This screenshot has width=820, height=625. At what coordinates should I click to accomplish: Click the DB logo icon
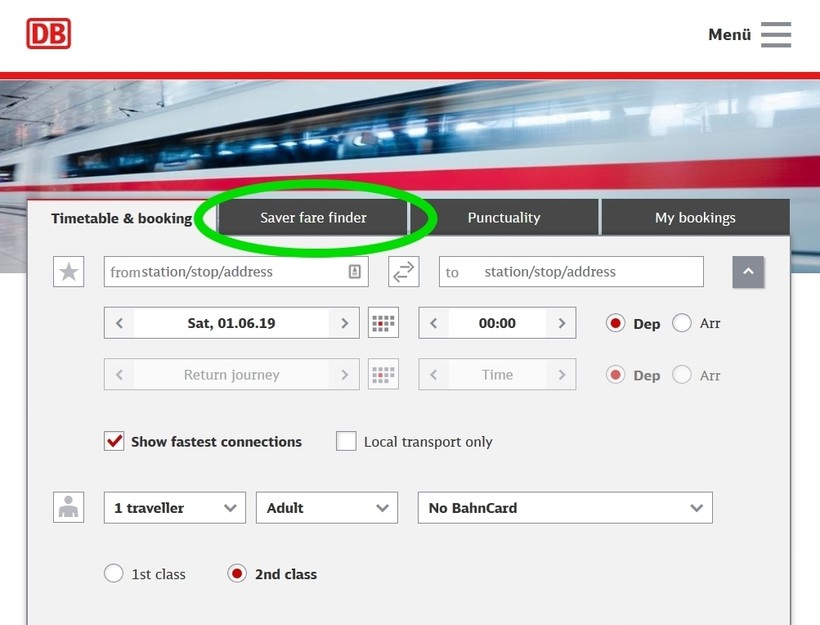(48, 33)
